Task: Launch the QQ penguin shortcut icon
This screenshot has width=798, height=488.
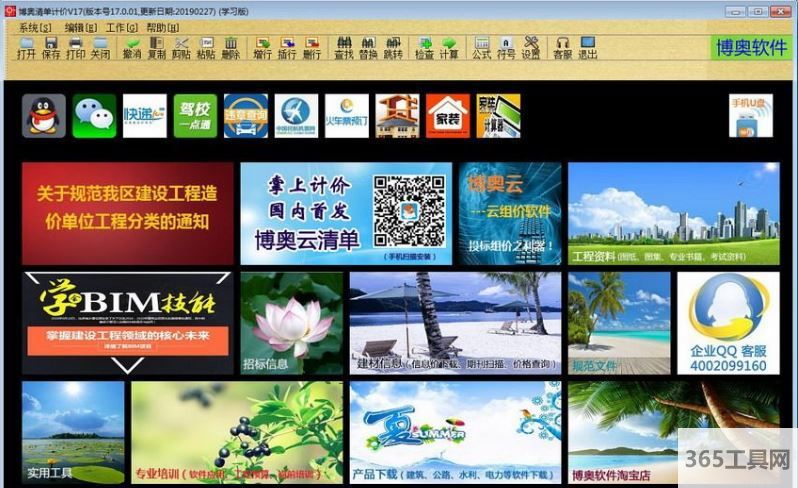Action: (x=44, y=116)
